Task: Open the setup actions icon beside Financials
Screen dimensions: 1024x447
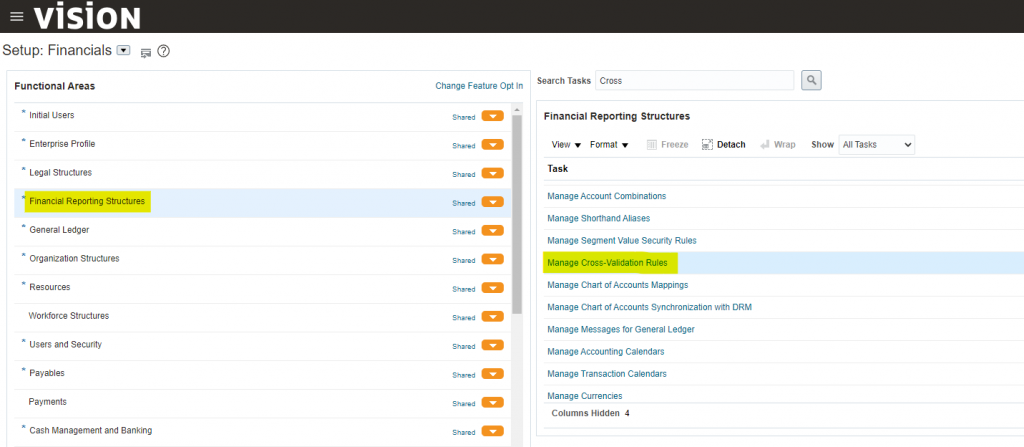Action: tap(145, 52)
